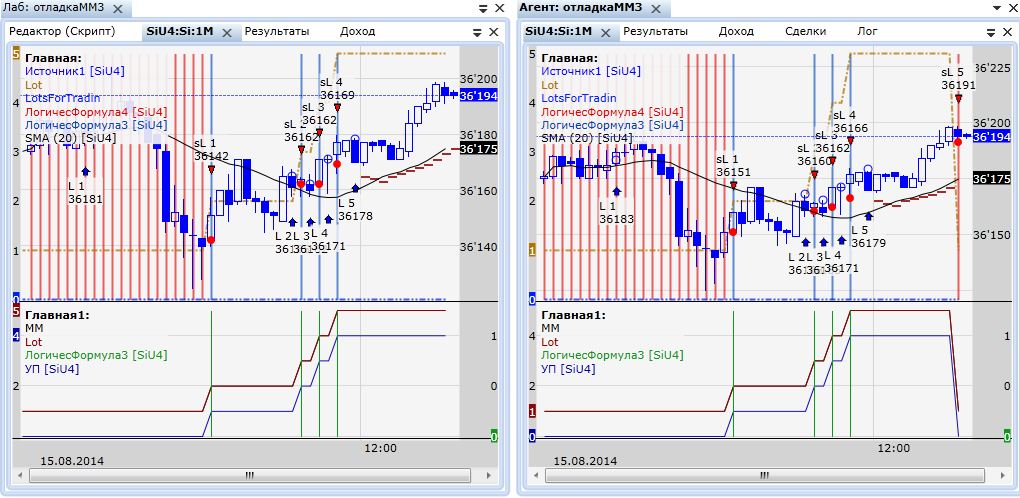Click LotsForTradin legend in Агент chart
The width and height of the screenshot is (1020, 498).
click(x=579, y=98)
